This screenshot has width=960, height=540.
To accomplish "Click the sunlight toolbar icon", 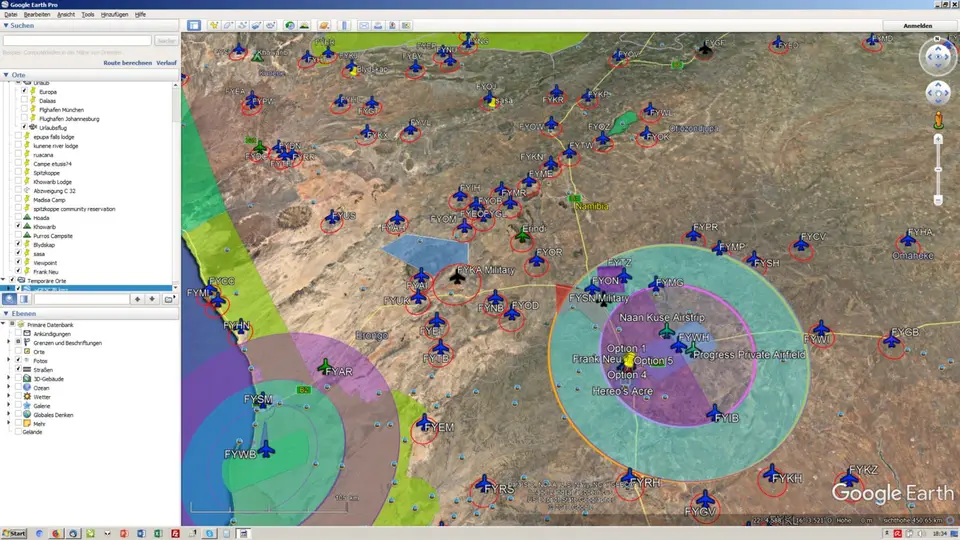I will point(304,25).
